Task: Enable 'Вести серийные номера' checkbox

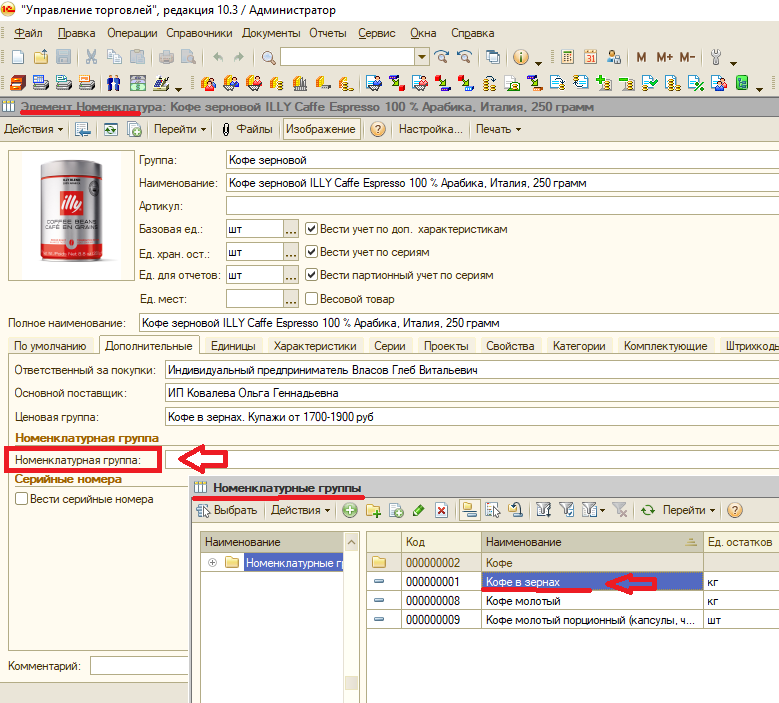Action: [x=21, y=498]
